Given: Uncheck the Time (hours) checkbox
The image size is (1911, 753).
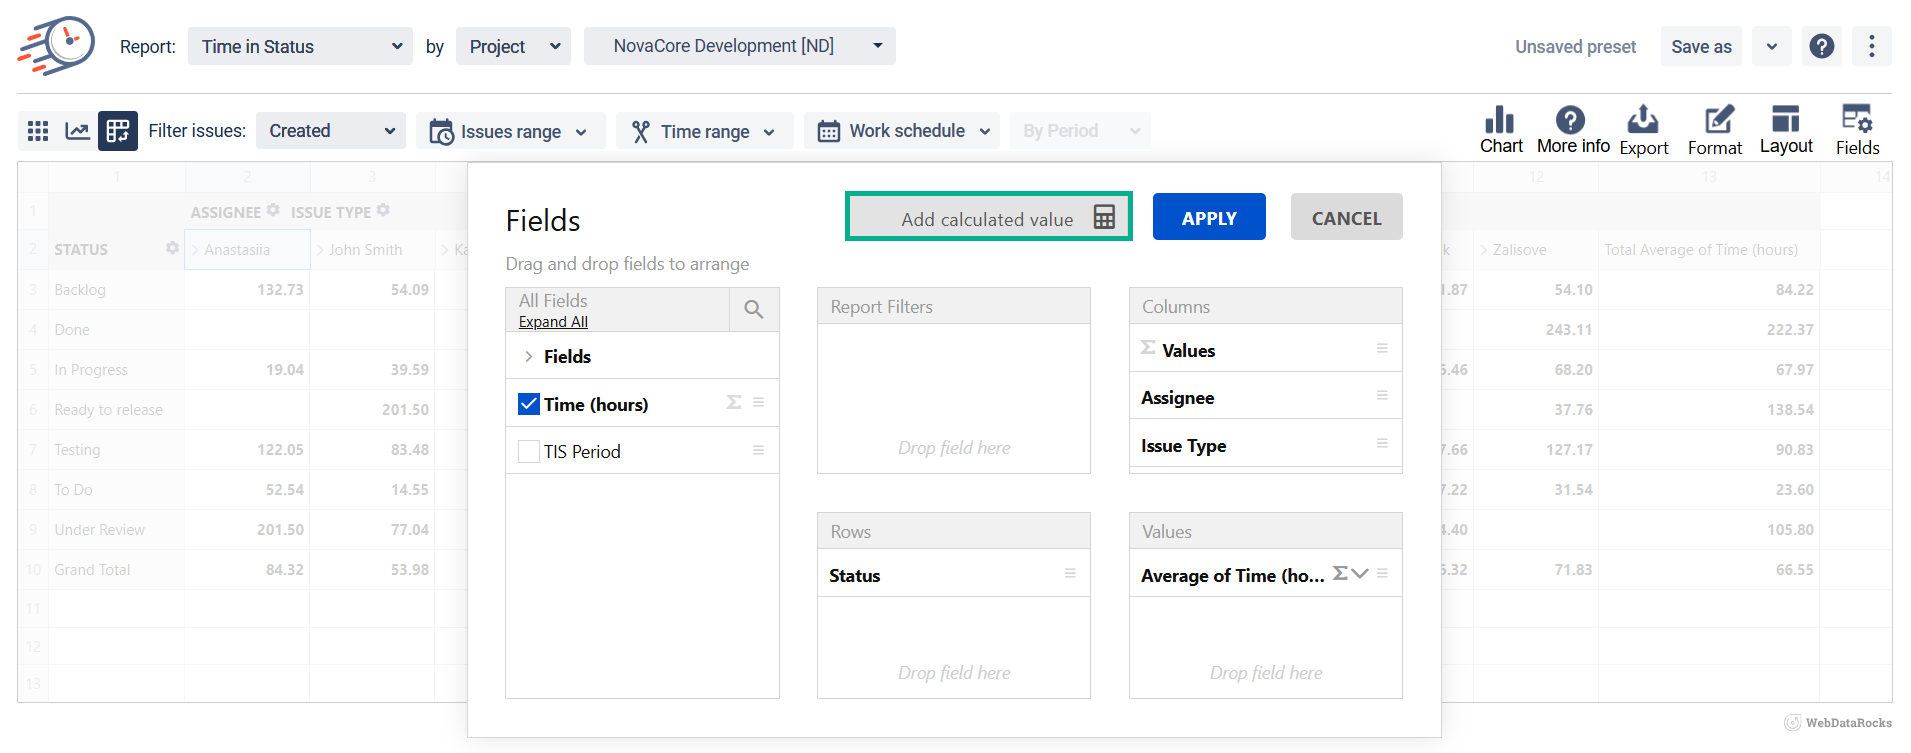Looking at the screenshot, I should pos(529,404).
